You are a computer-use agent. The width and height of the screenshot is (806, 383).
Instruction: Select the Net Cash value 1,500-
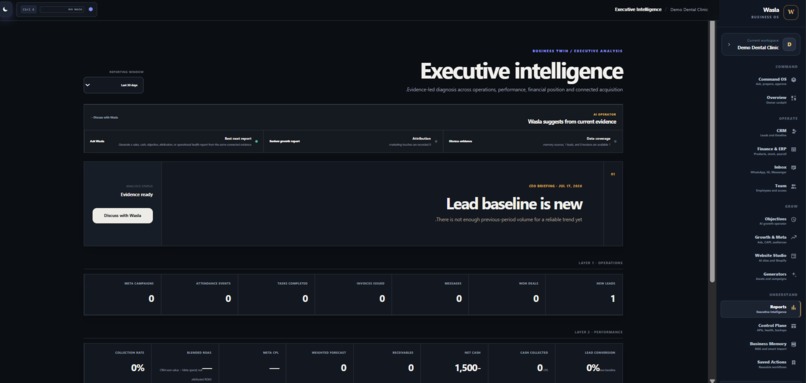[468, 368]
